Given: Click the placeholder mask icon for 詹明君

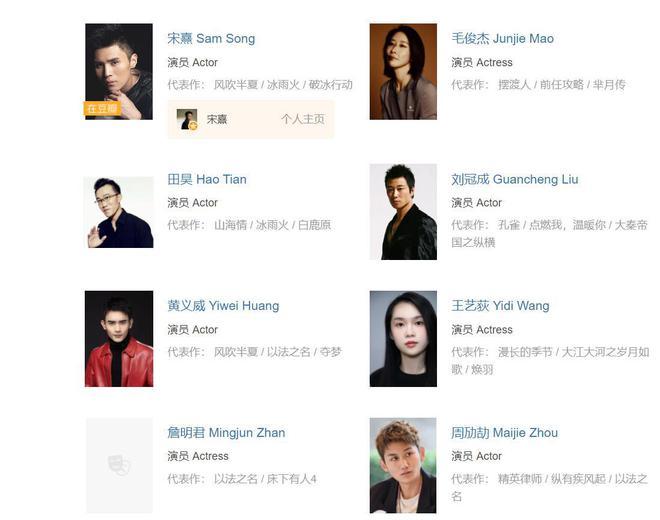Looking at the screenshot, I should point(119,465).
